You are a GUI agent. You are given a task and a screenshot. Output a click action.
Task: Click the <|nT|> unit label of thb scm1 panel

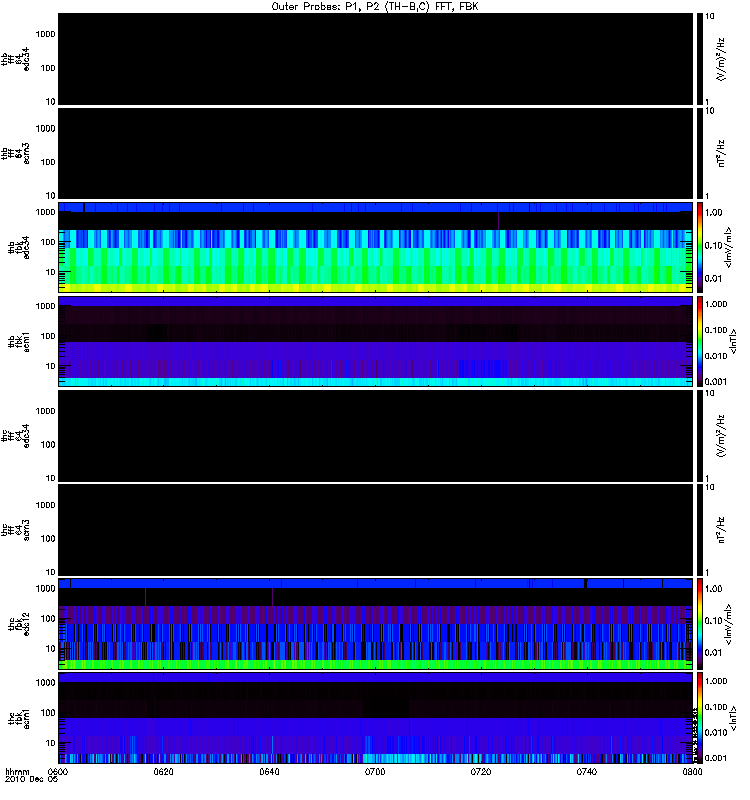pyautogui.click(x=733, y=342)
